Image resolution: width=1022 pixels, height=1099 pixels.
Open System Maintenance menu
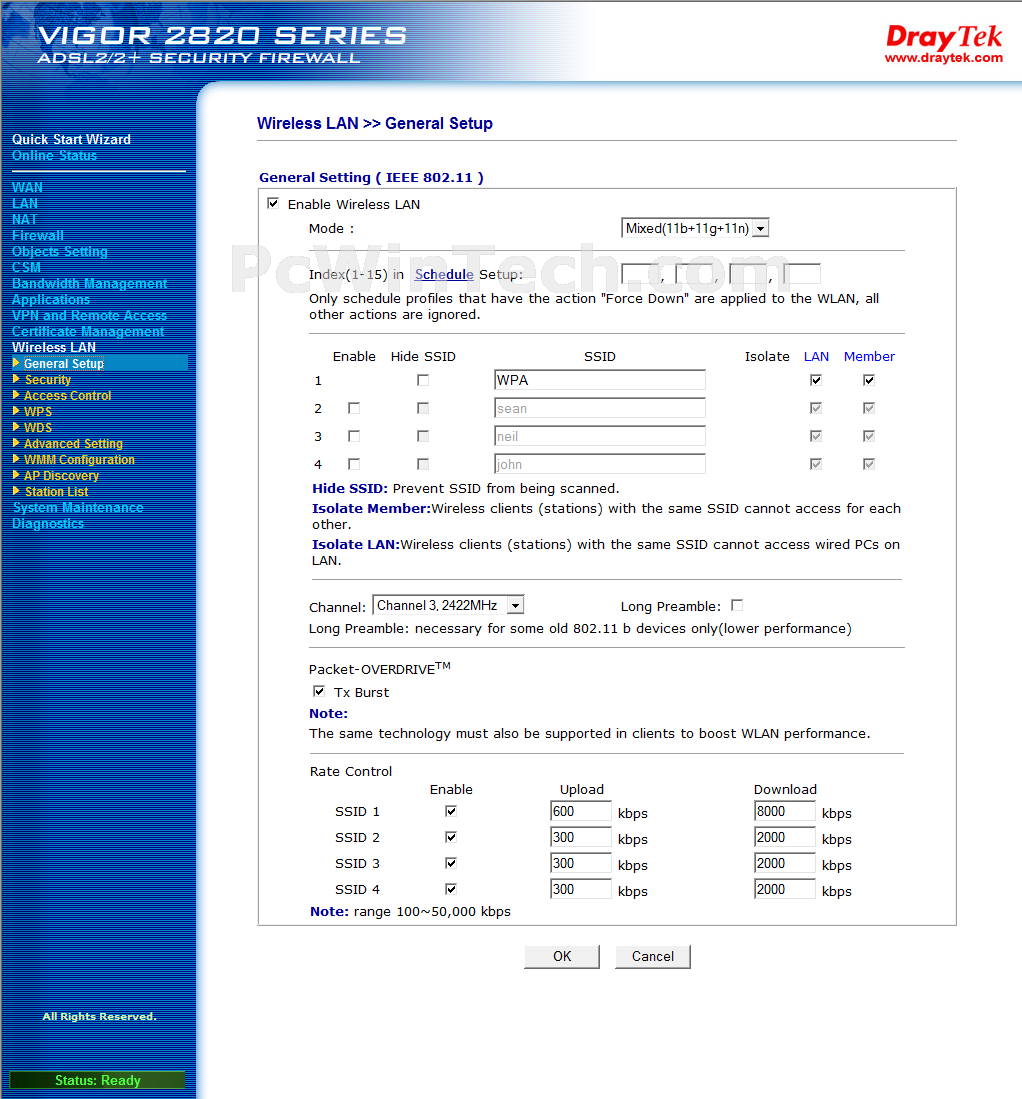(78, 507)
